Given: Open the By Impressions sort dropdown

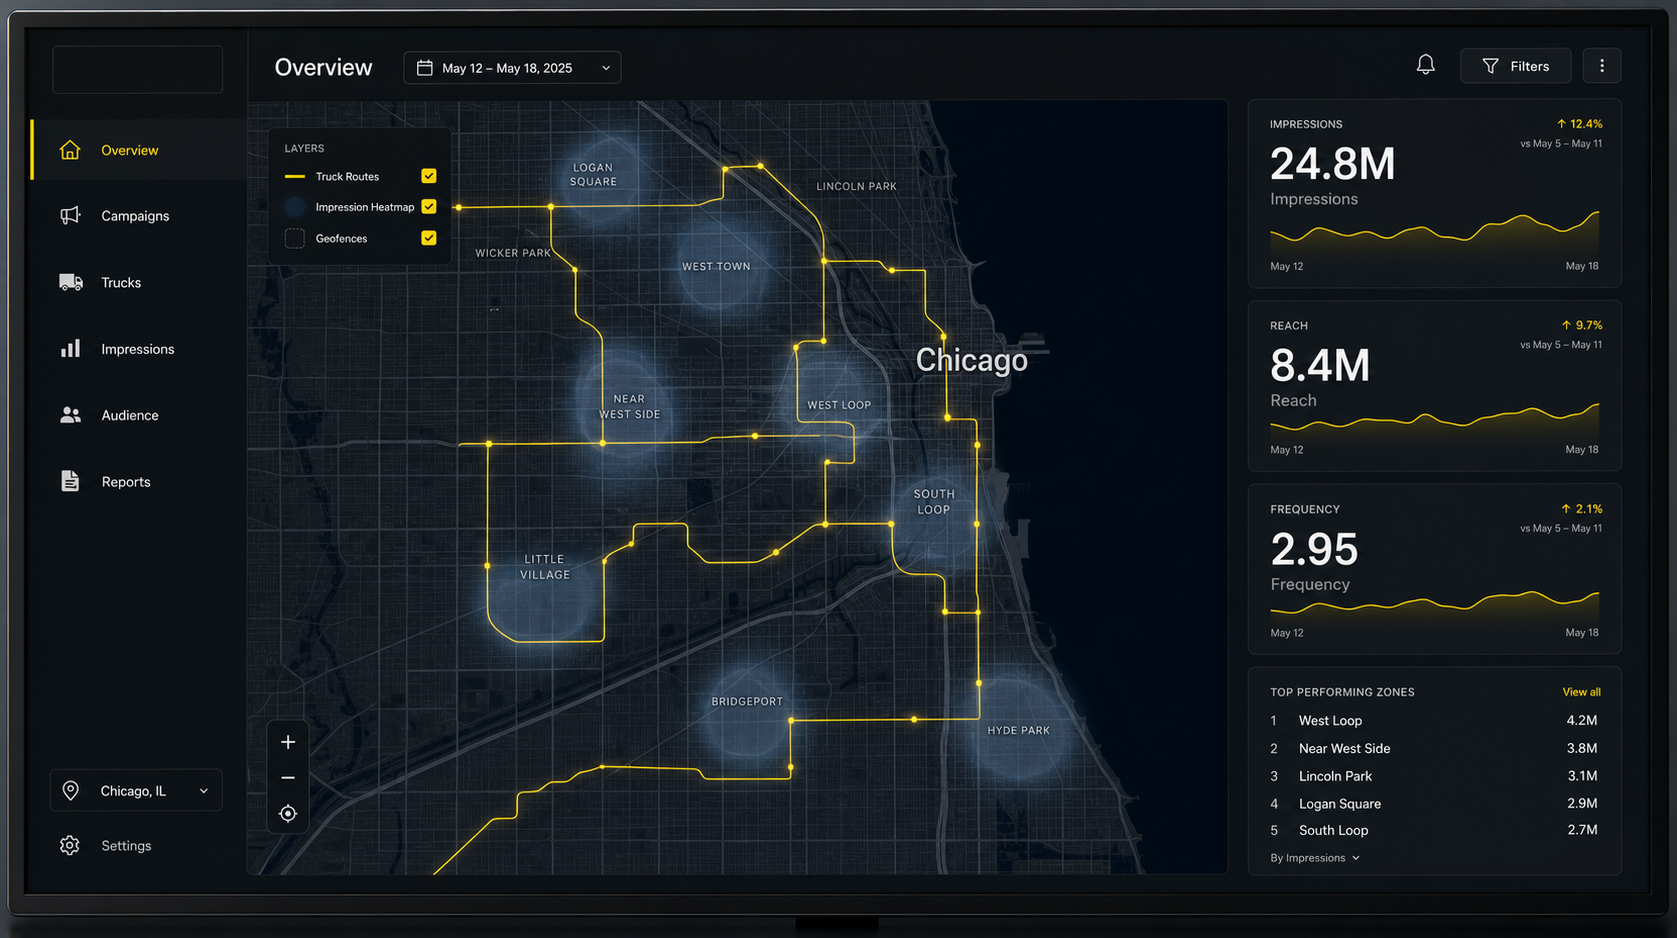Looking at the screenshot, I should point(1315,858).
